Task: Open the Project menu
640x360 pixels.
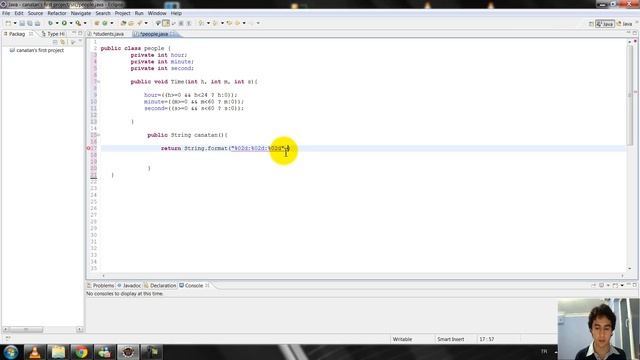Action: (122, 13)
